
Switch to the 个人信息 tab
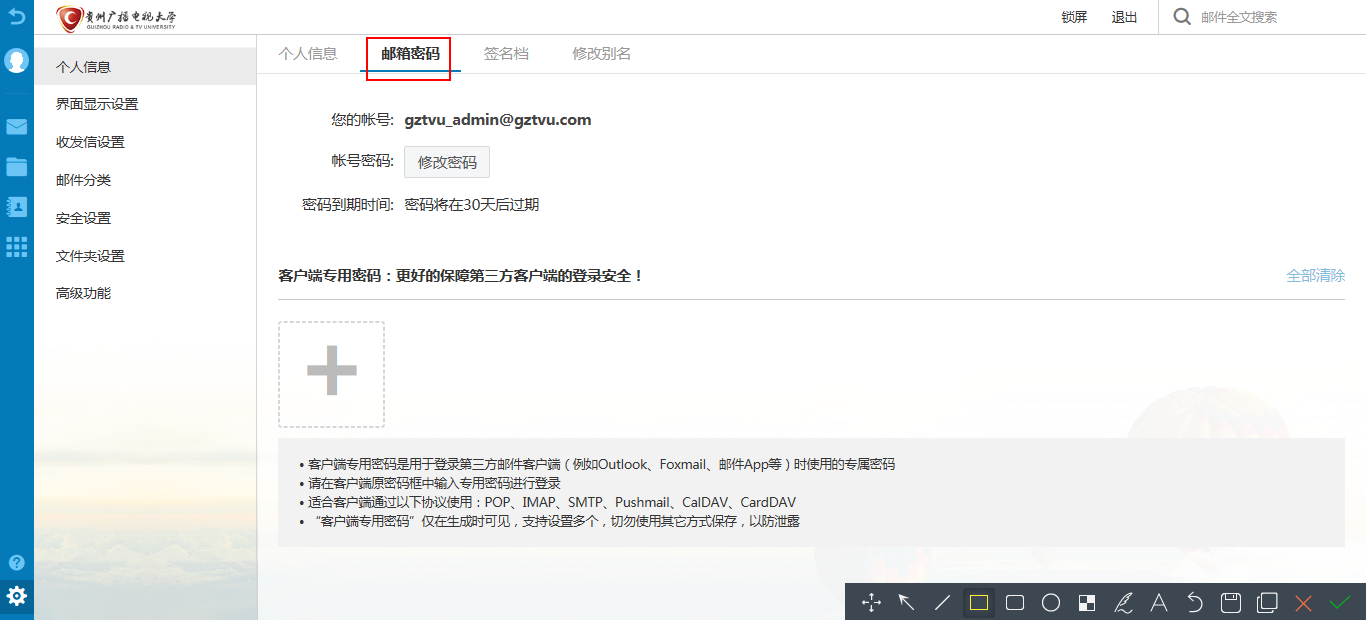tap(308, 54)
